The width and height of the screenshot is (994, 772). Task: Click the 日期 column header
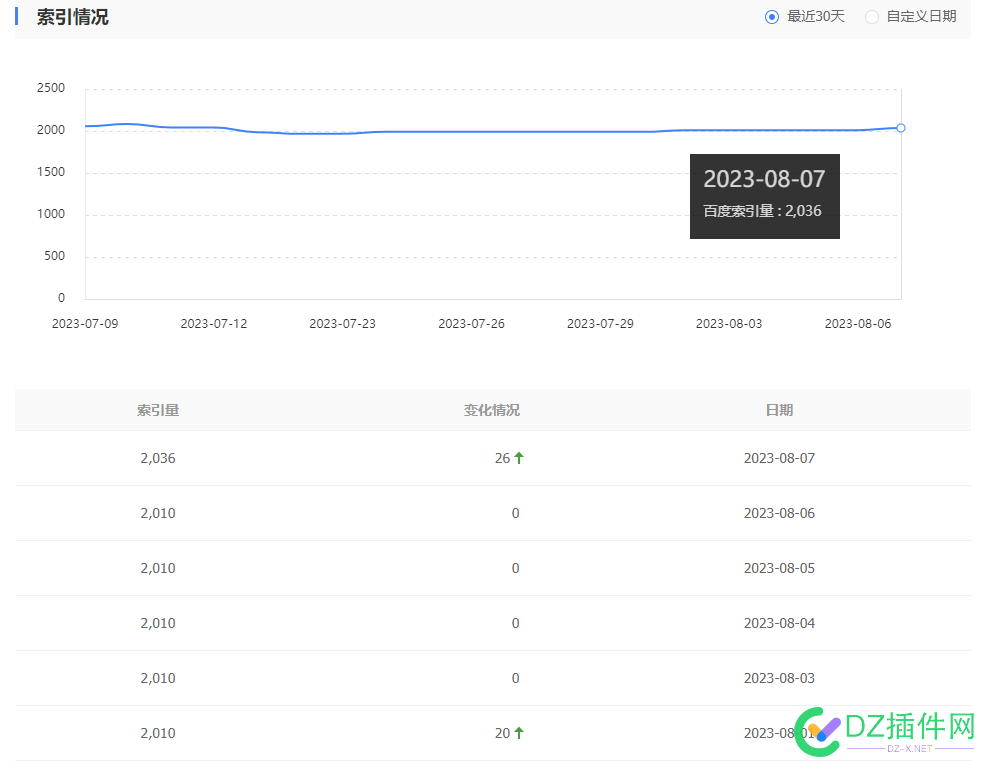(780, 409)
